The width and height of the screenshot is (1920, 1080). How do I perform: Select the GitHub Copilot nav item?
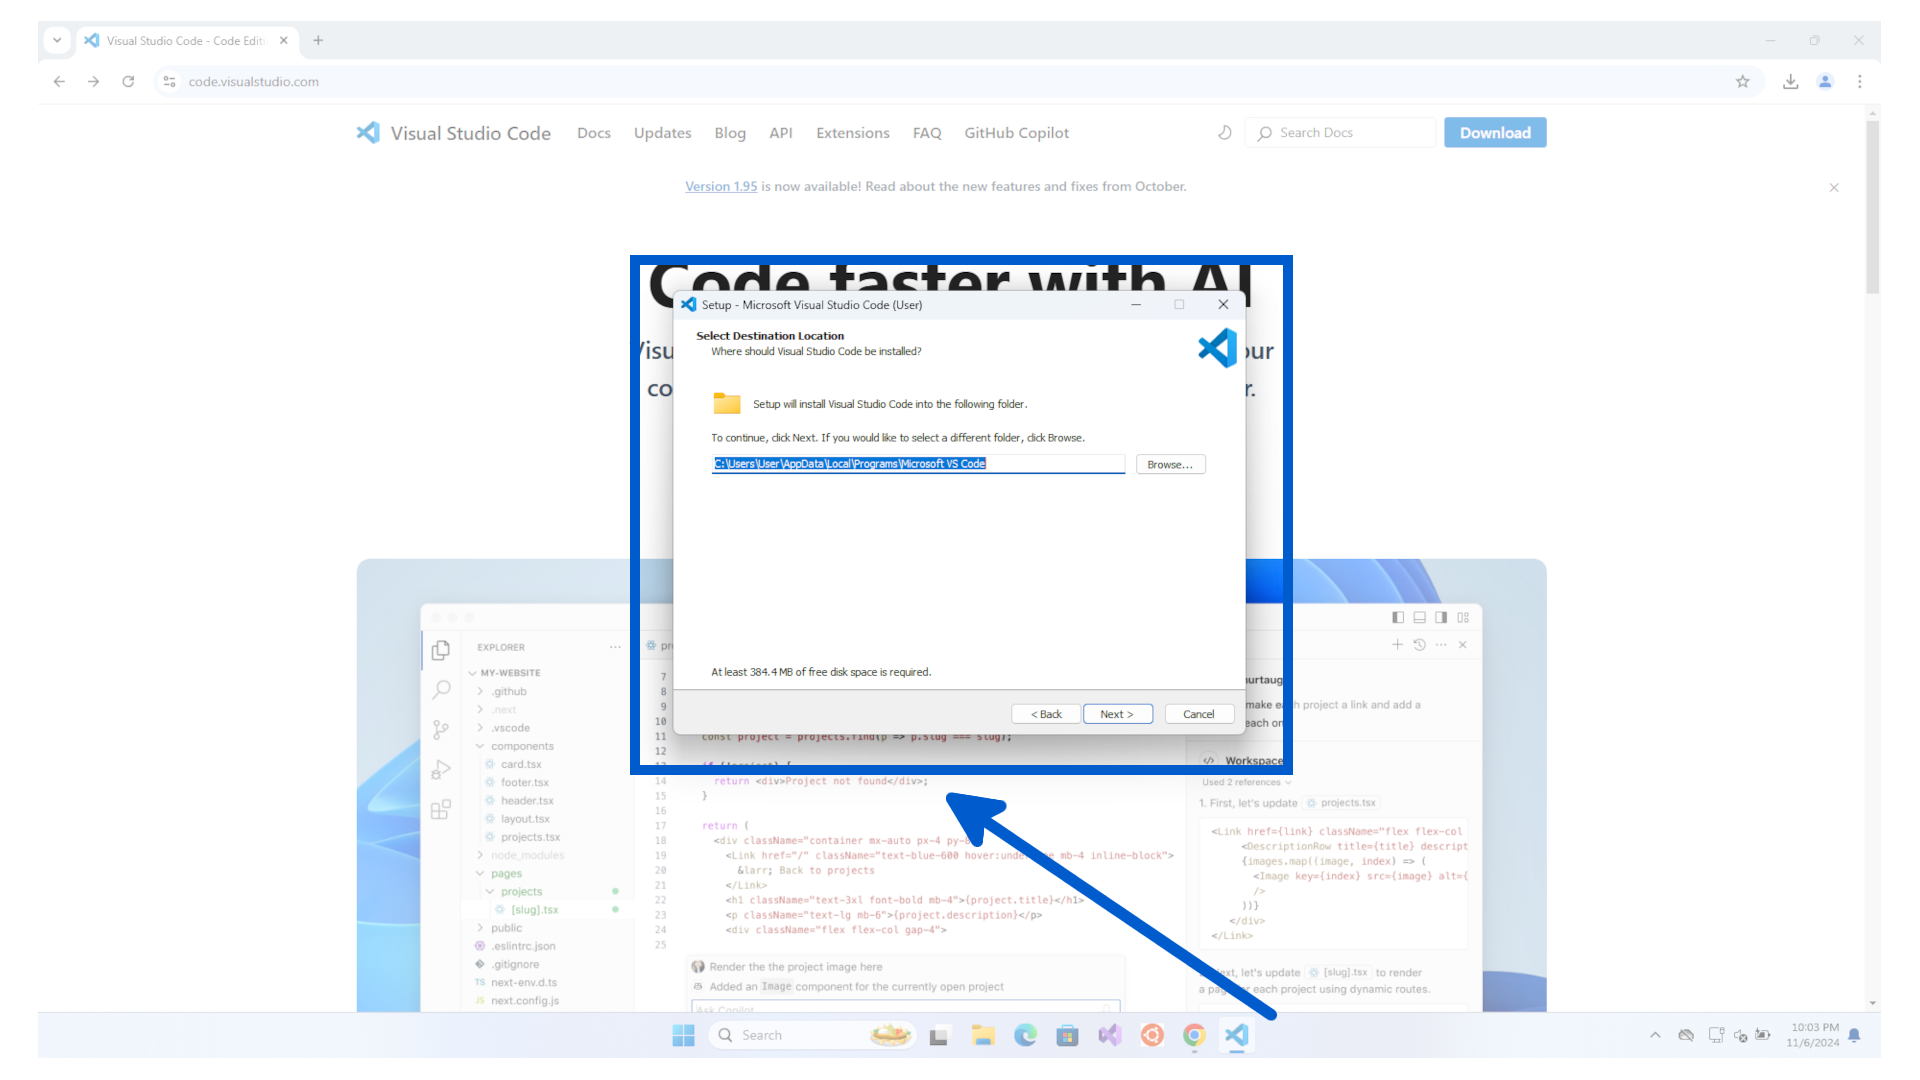1016,132
